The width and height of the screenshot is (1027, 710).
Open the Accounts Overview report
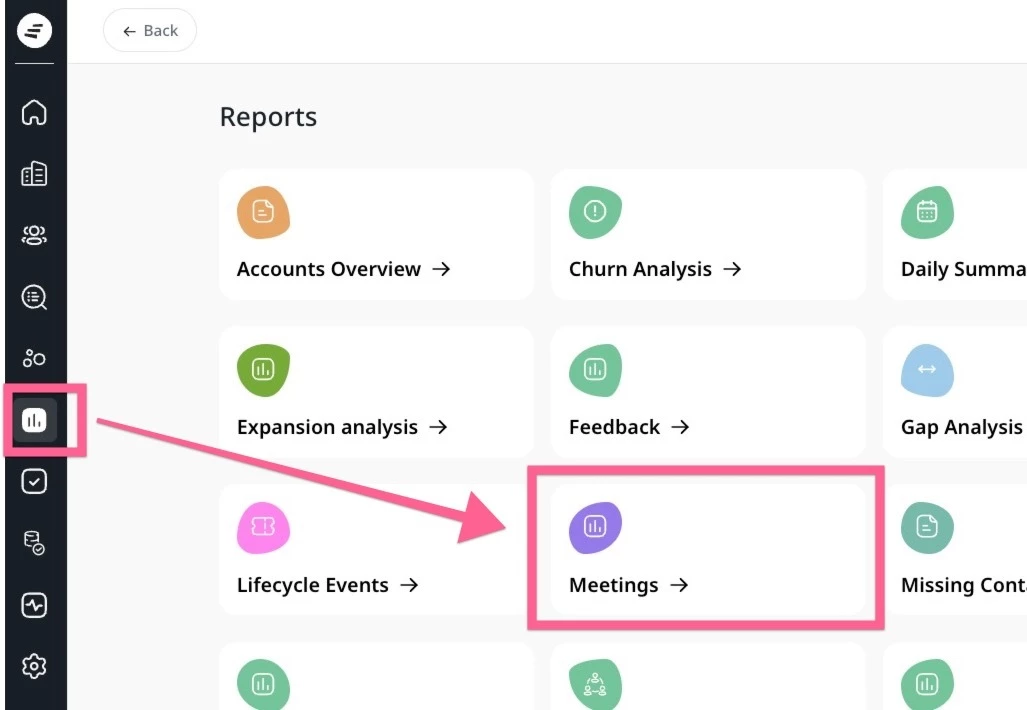376,234
